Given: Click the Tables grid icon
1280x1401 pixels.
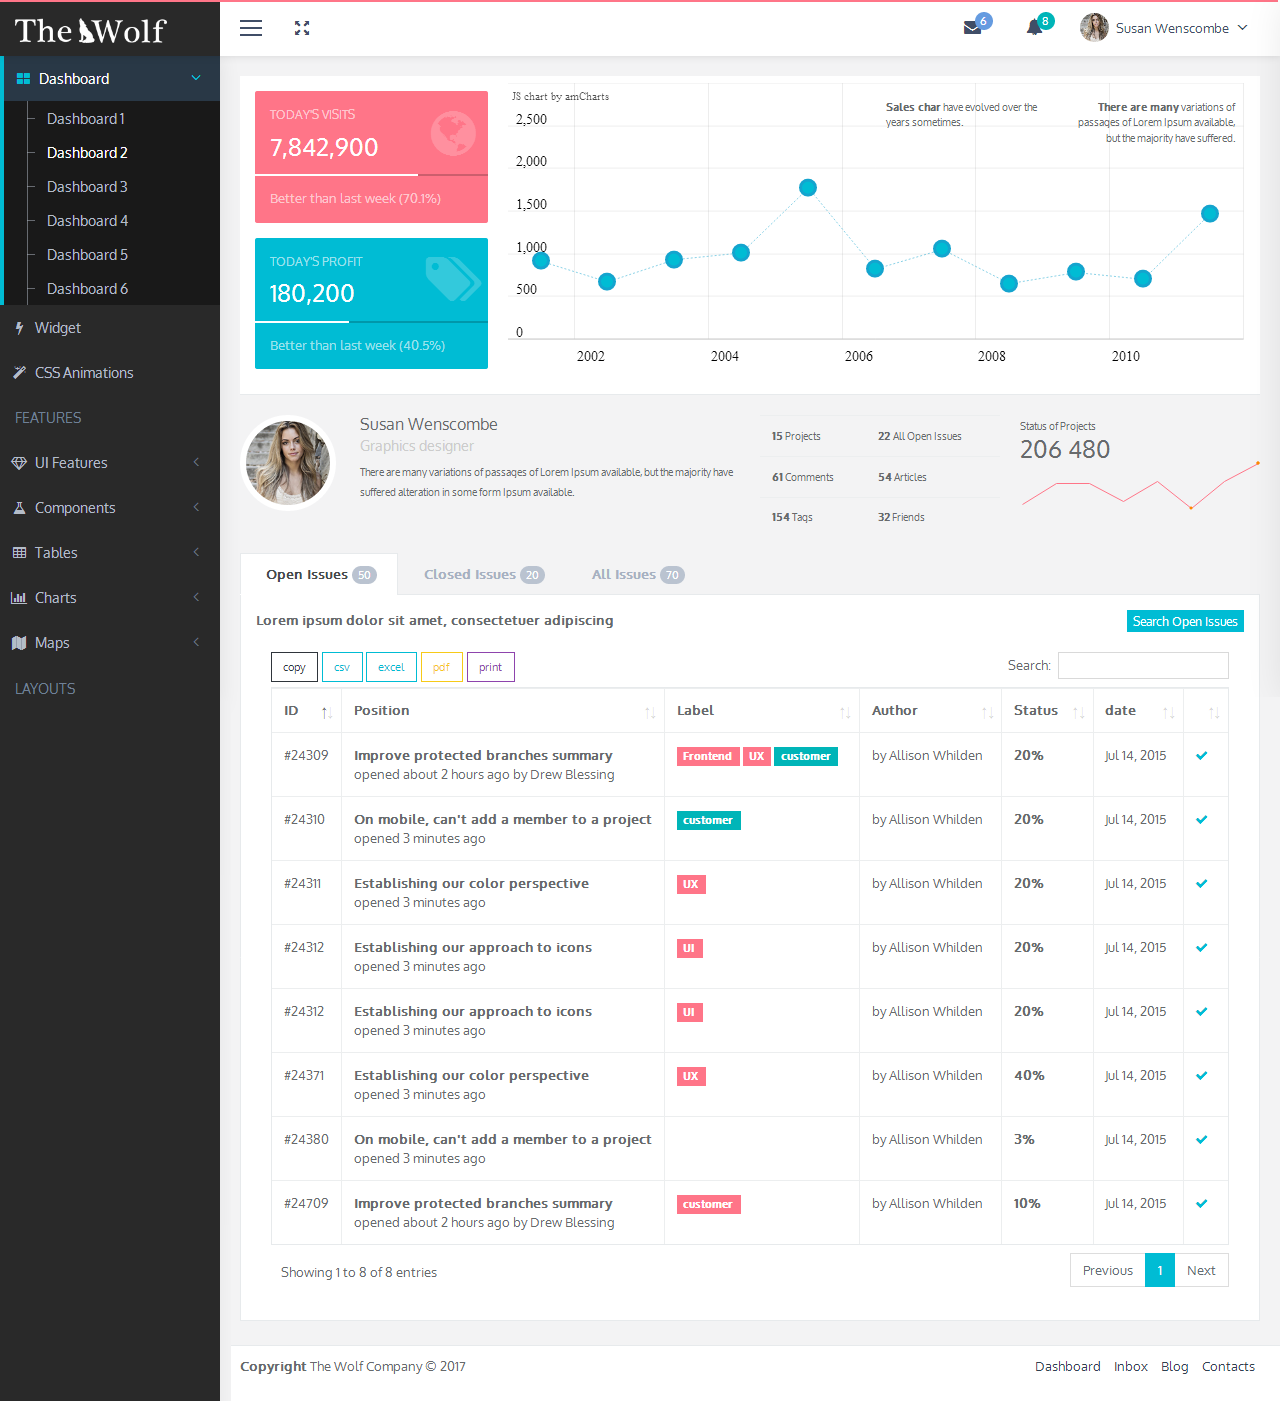Looking at the screenshot, I should pos(19,553).
